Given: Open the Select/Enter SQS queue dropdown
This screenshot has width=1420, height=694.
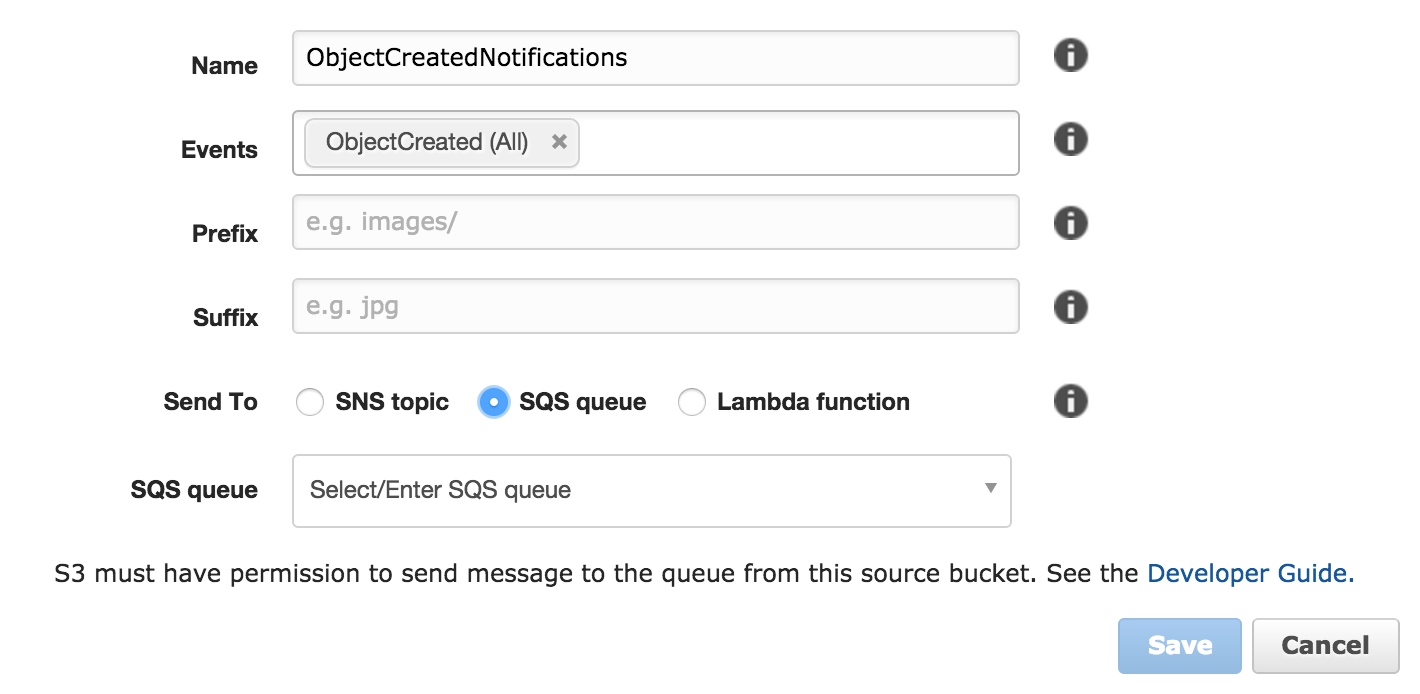Looking at the screenshot, I should [x=651, y=490].
